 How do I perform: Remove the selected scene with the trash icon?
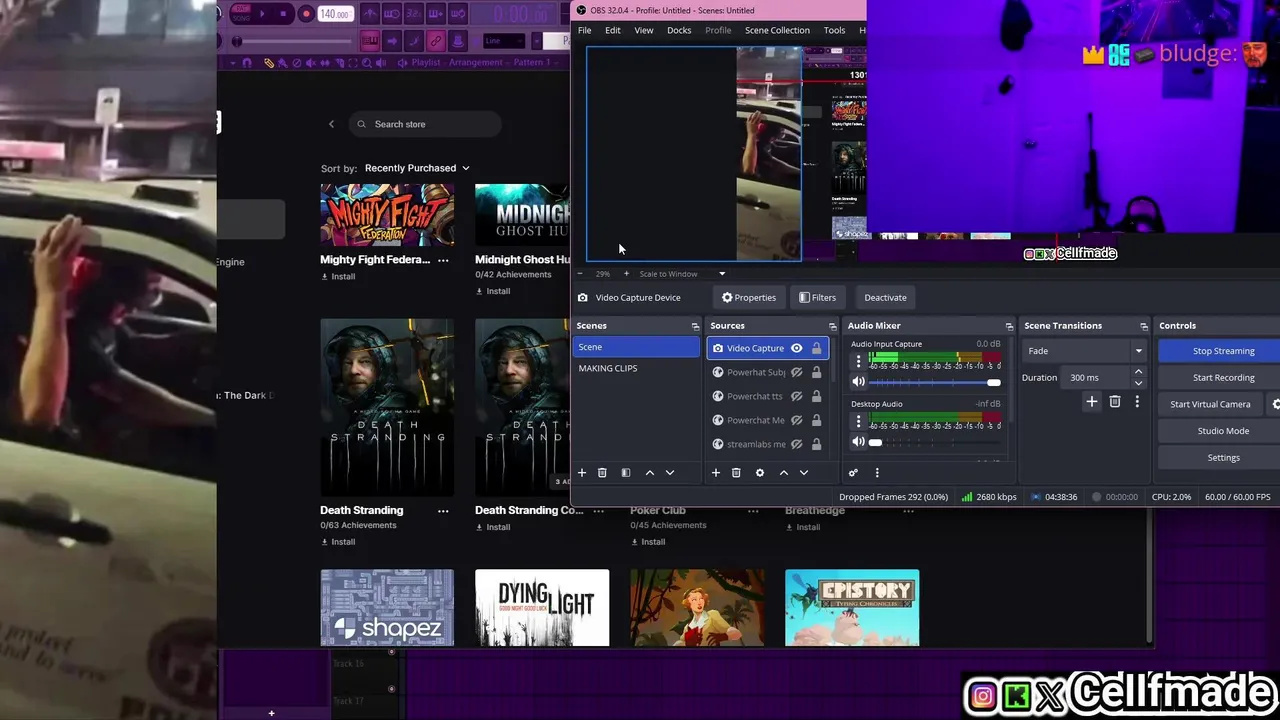coord(602,473)
